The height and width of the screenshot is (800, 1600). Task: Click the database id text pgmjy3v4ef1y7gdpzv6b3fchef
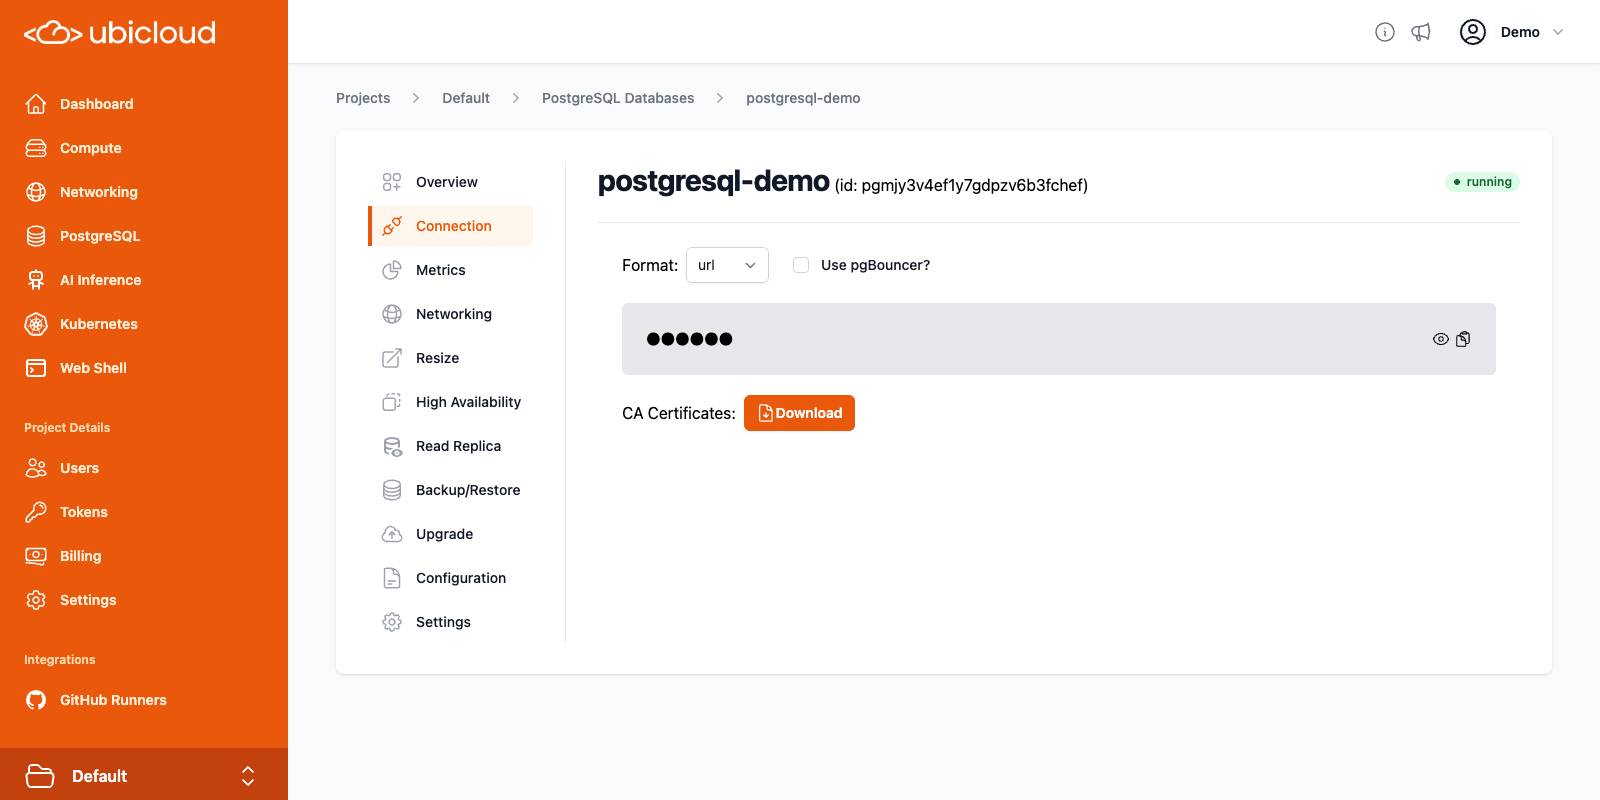pos(972,185)
